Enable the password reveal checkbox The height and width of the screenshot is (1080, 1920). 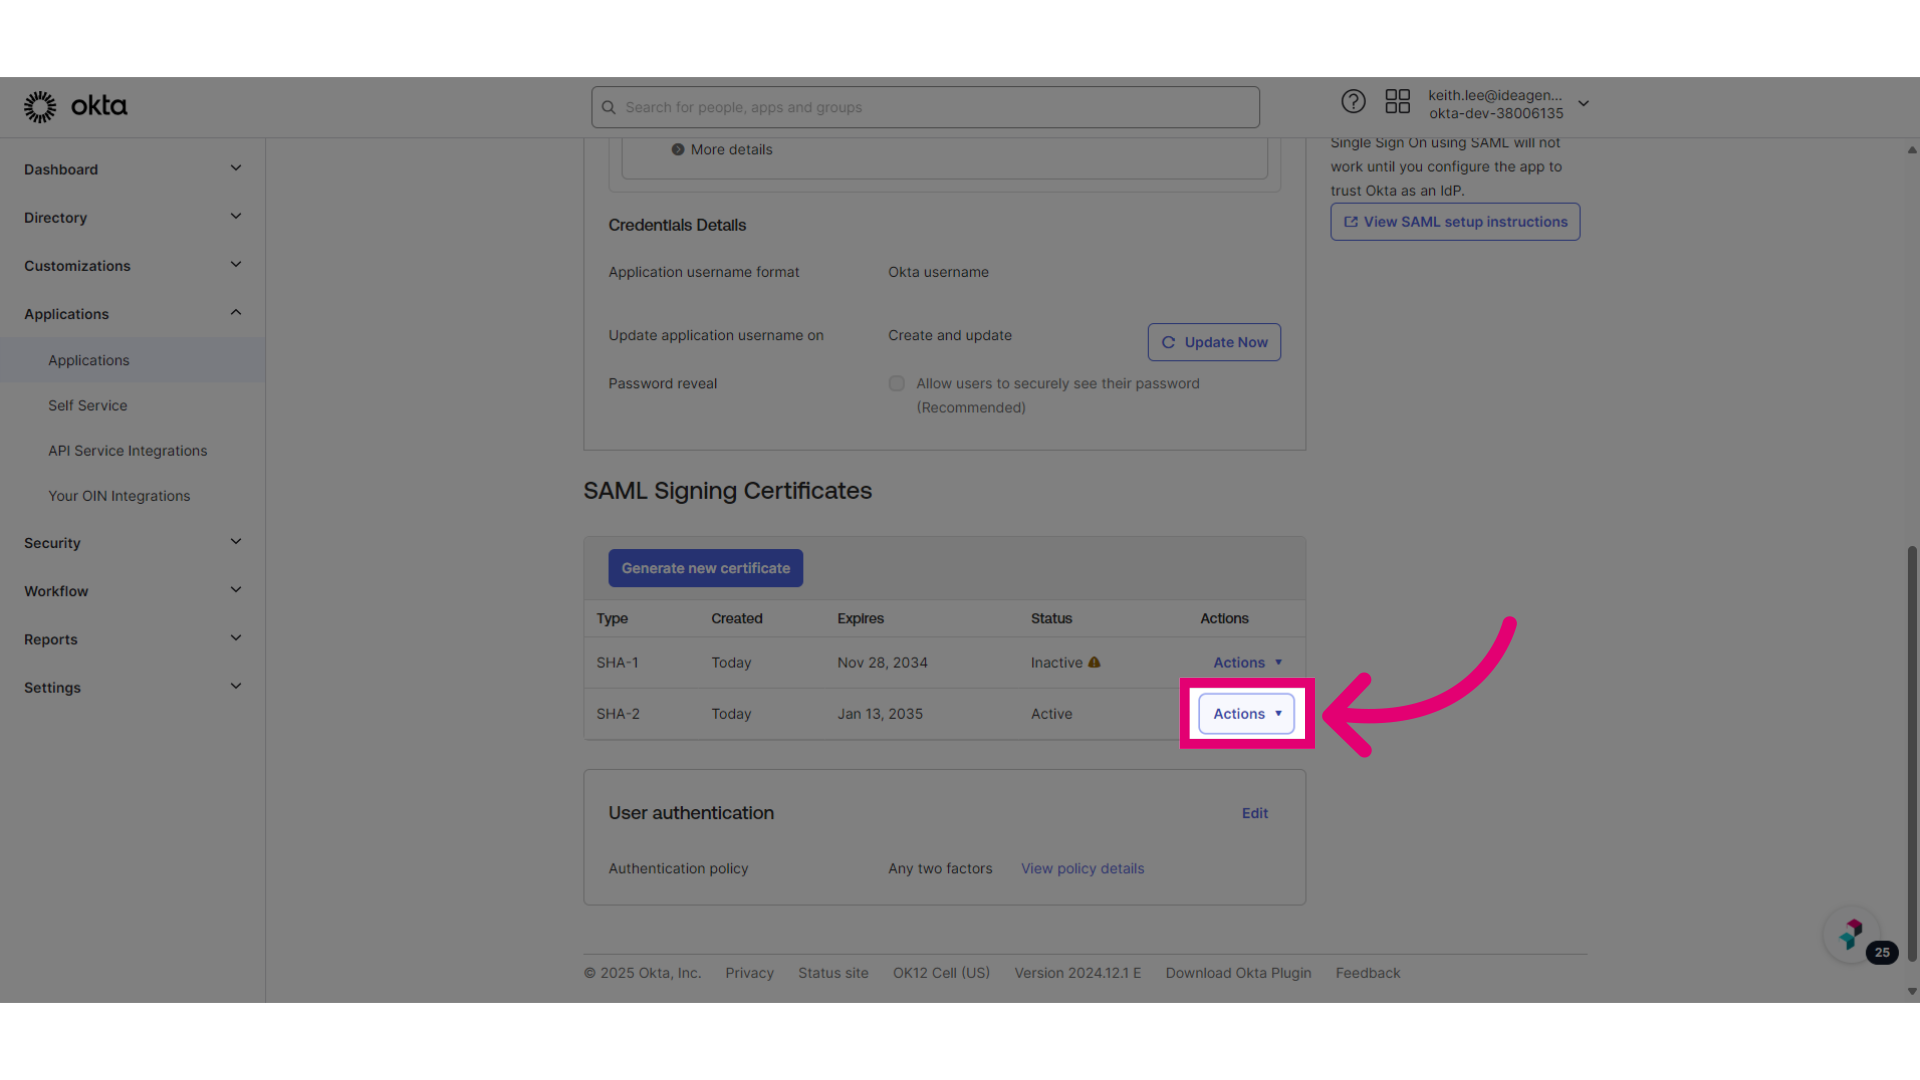point(897,383)
